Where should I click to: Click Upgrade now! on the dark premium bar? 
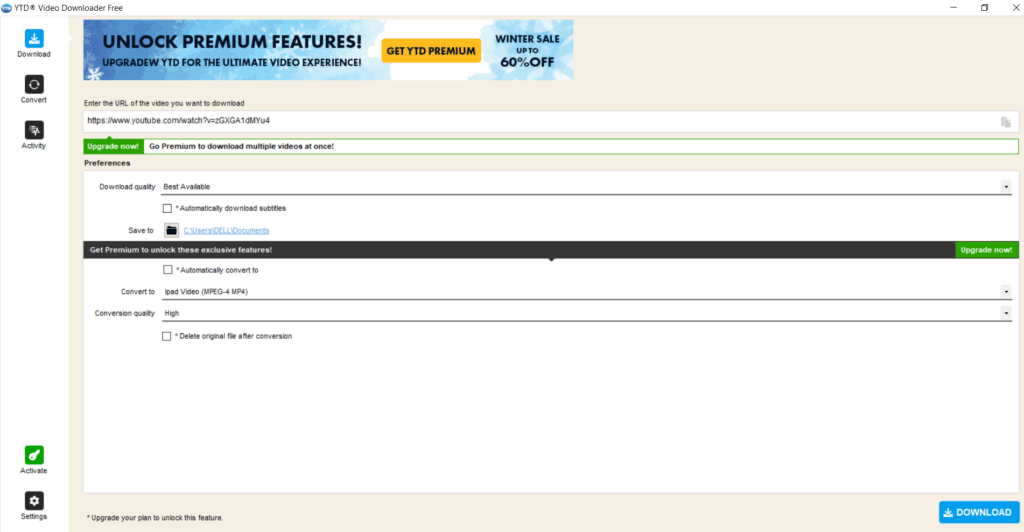(986, 250)
